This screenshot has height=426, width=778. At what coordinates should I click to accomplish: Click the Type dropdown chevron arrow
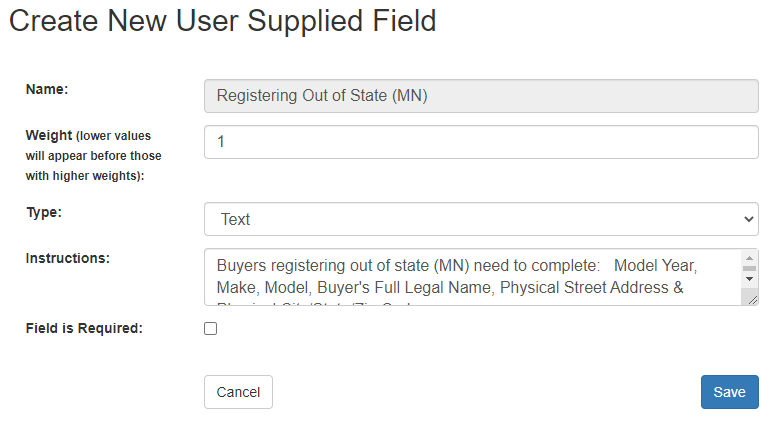[749, 219]
